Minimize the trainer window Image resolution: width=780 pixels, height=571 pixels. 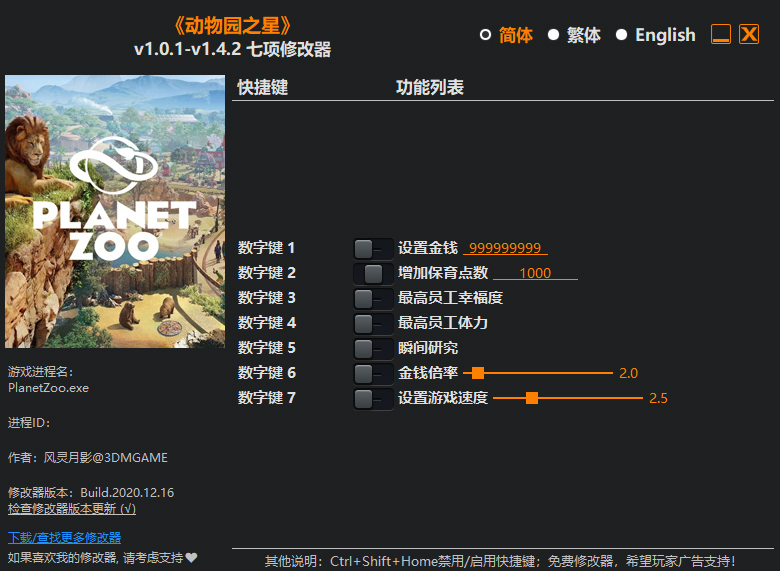(x=721, y=34)
